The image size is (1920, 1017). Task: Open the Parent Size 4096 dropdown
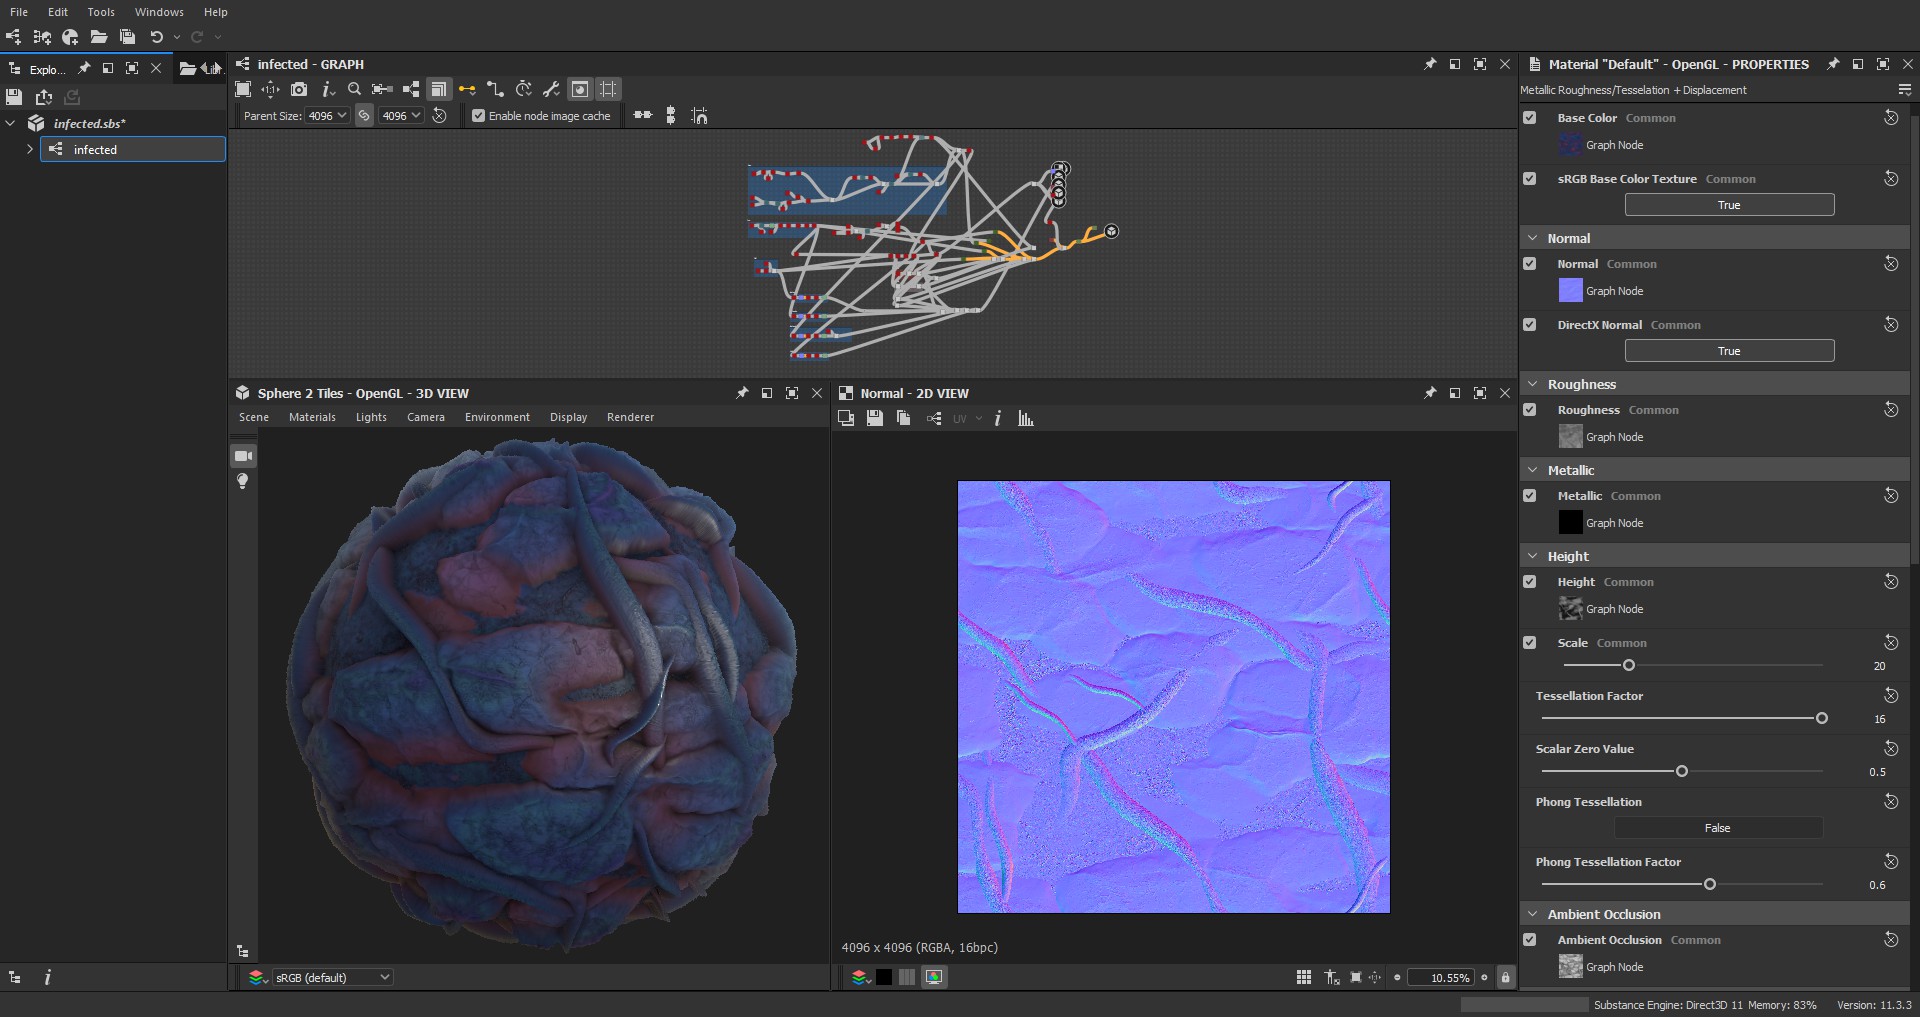[x=327, y=116]
